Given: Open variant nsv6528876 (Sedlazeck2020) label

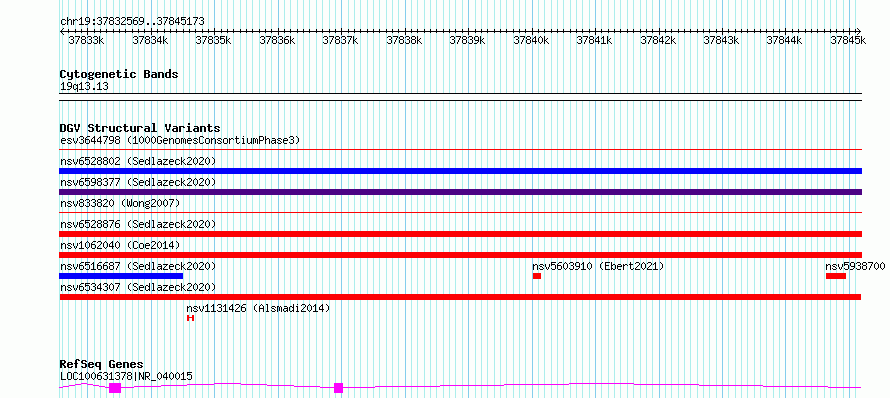Looking at the screenshot, I should pyautogui.click(x=138, y=224).
